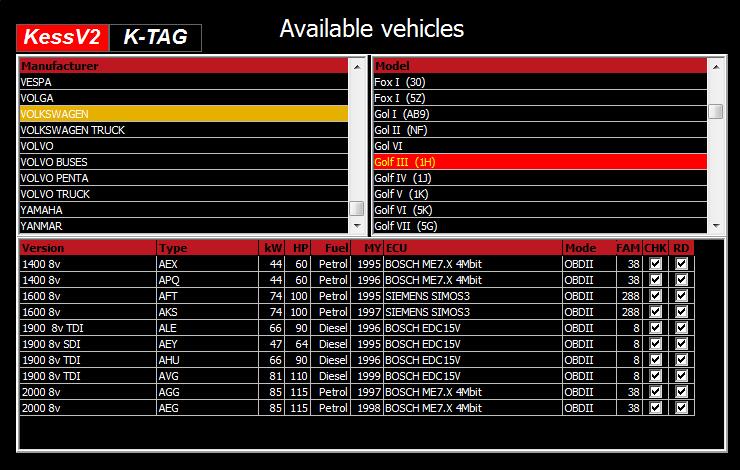This screenshot has height=470, width=740.
Task: Select VOLVO in the manufacturer list
Action: (184, 146)
